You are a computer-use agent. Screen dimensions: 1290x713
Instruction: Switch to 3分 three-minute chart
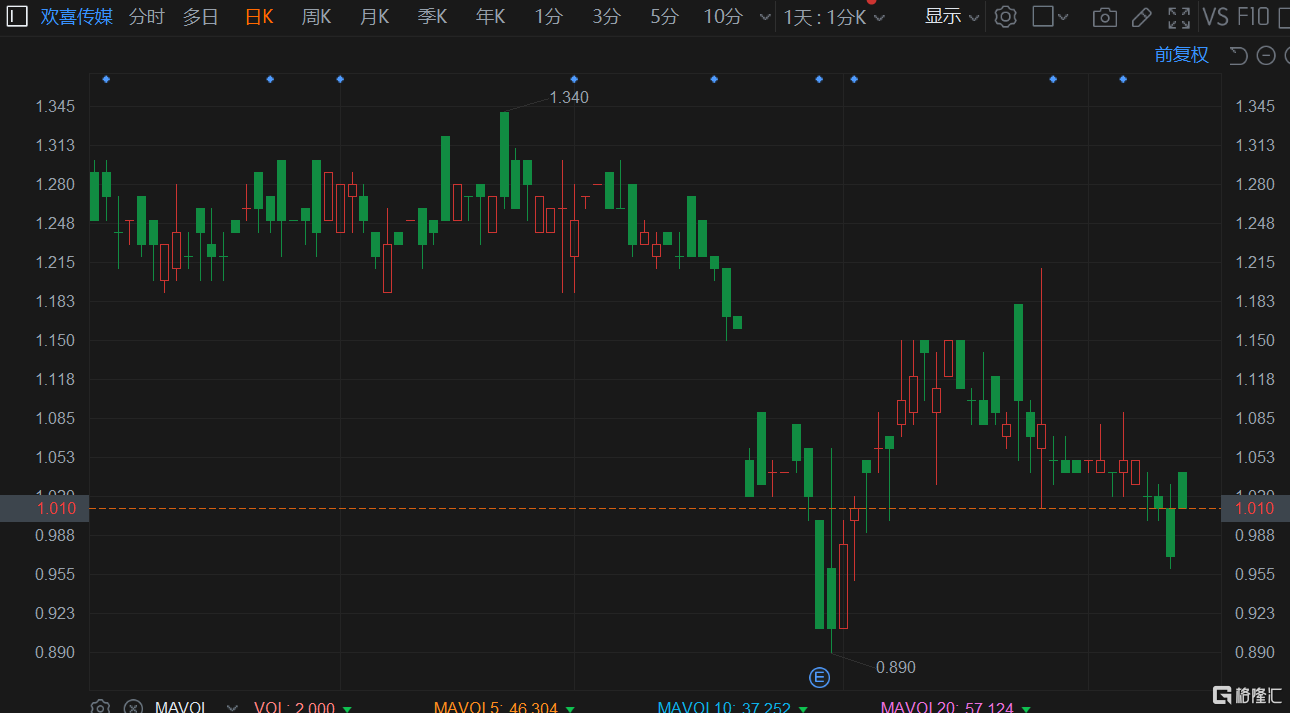(x=606, y=16)
